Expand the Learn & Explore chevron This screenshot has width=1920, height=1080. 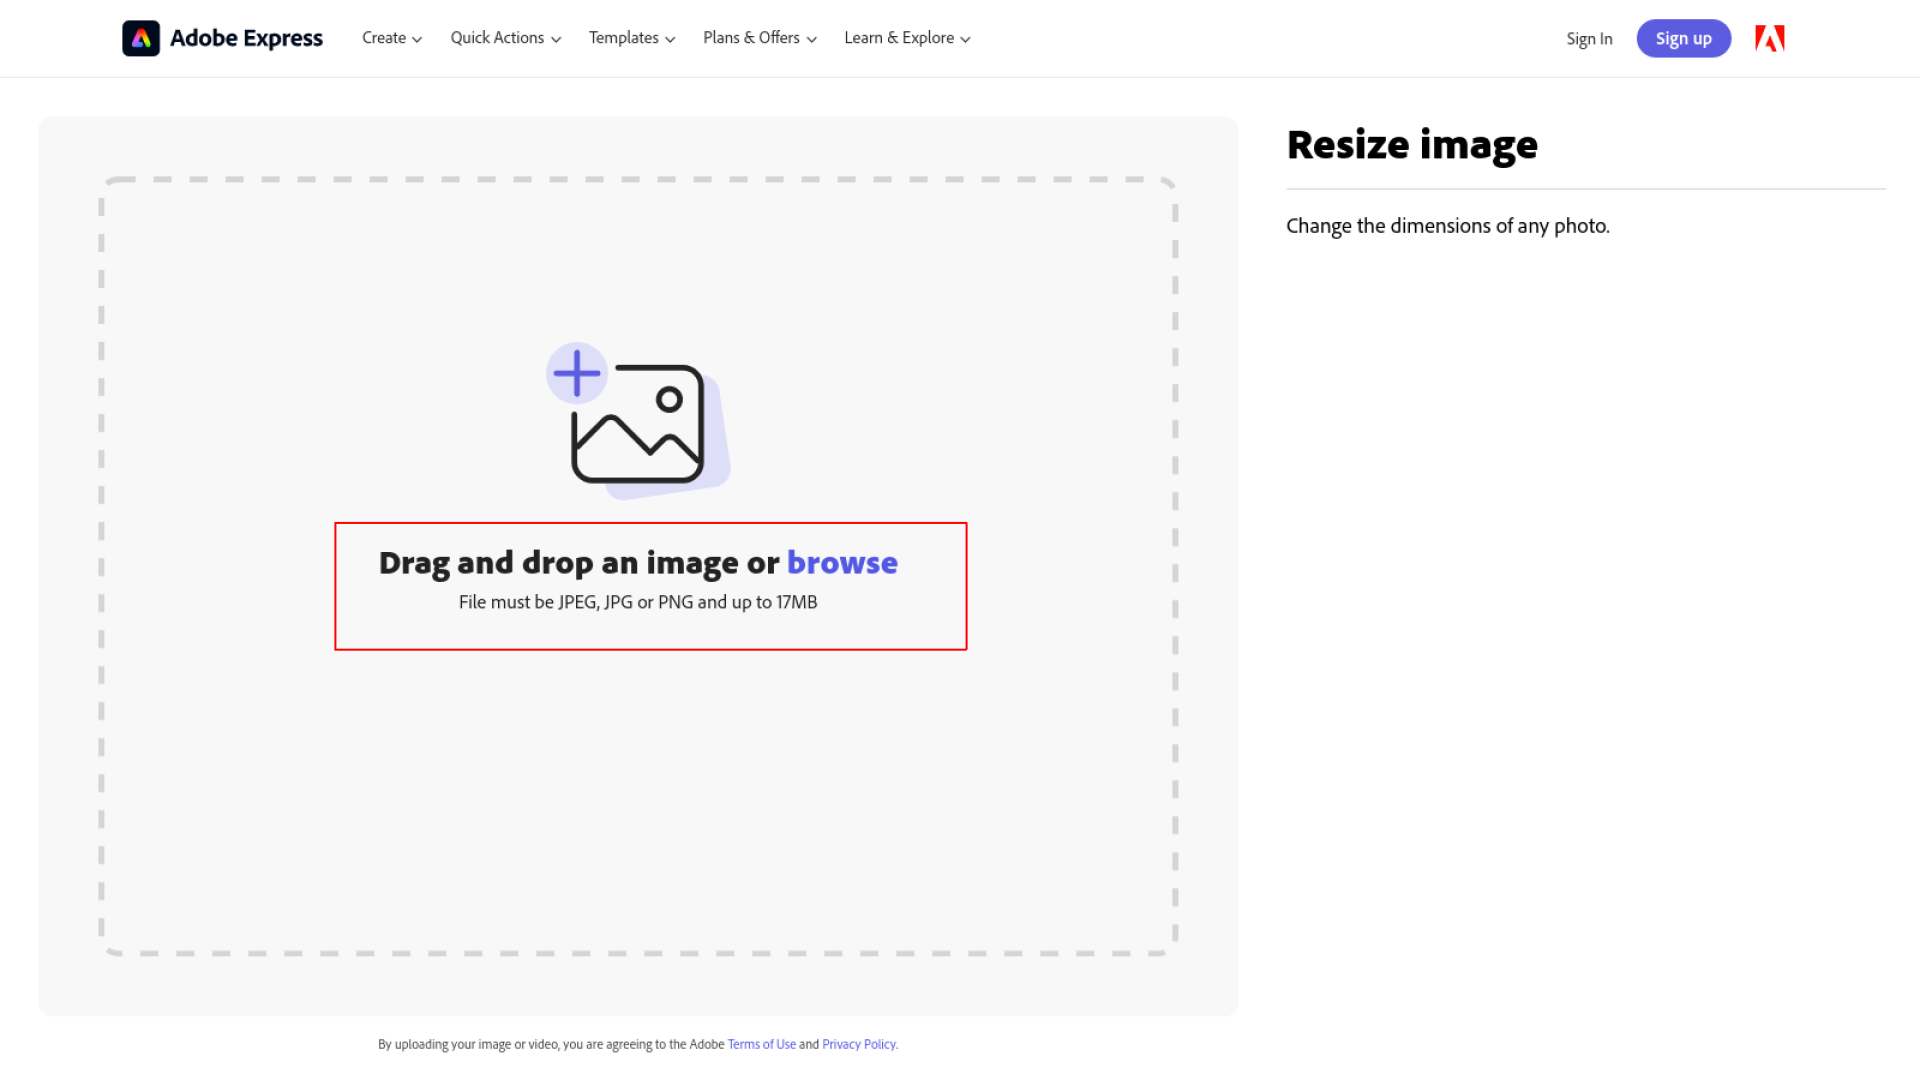965,39
